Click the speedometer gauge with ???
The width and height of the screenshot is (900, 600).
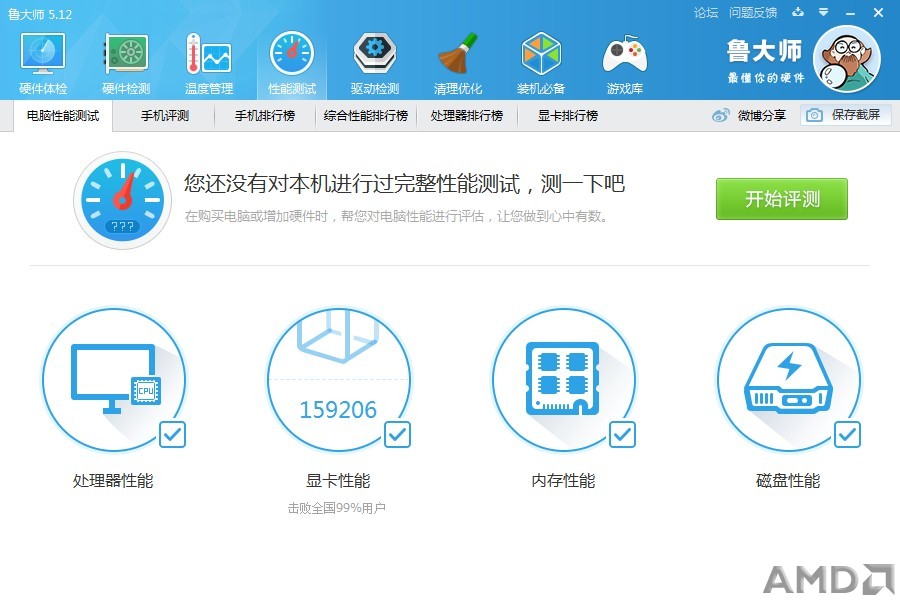(x=123, y=200)
